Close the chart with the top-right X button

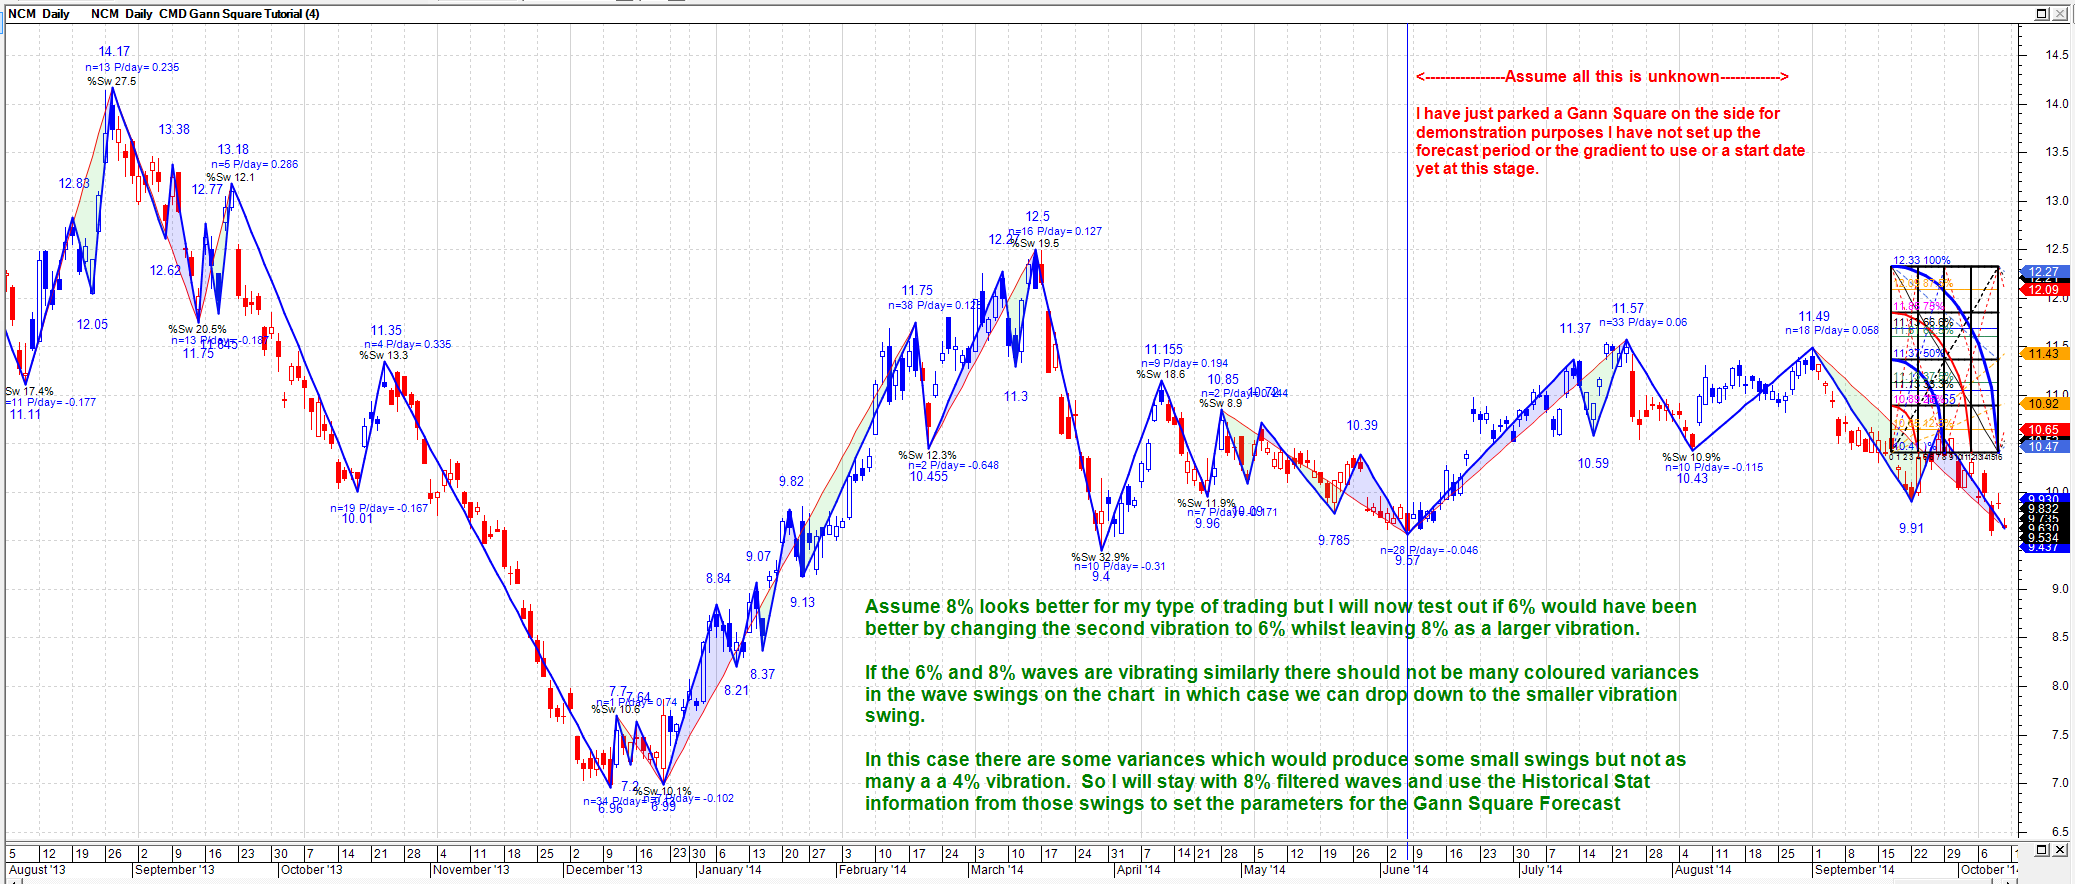coord(2060,13)
